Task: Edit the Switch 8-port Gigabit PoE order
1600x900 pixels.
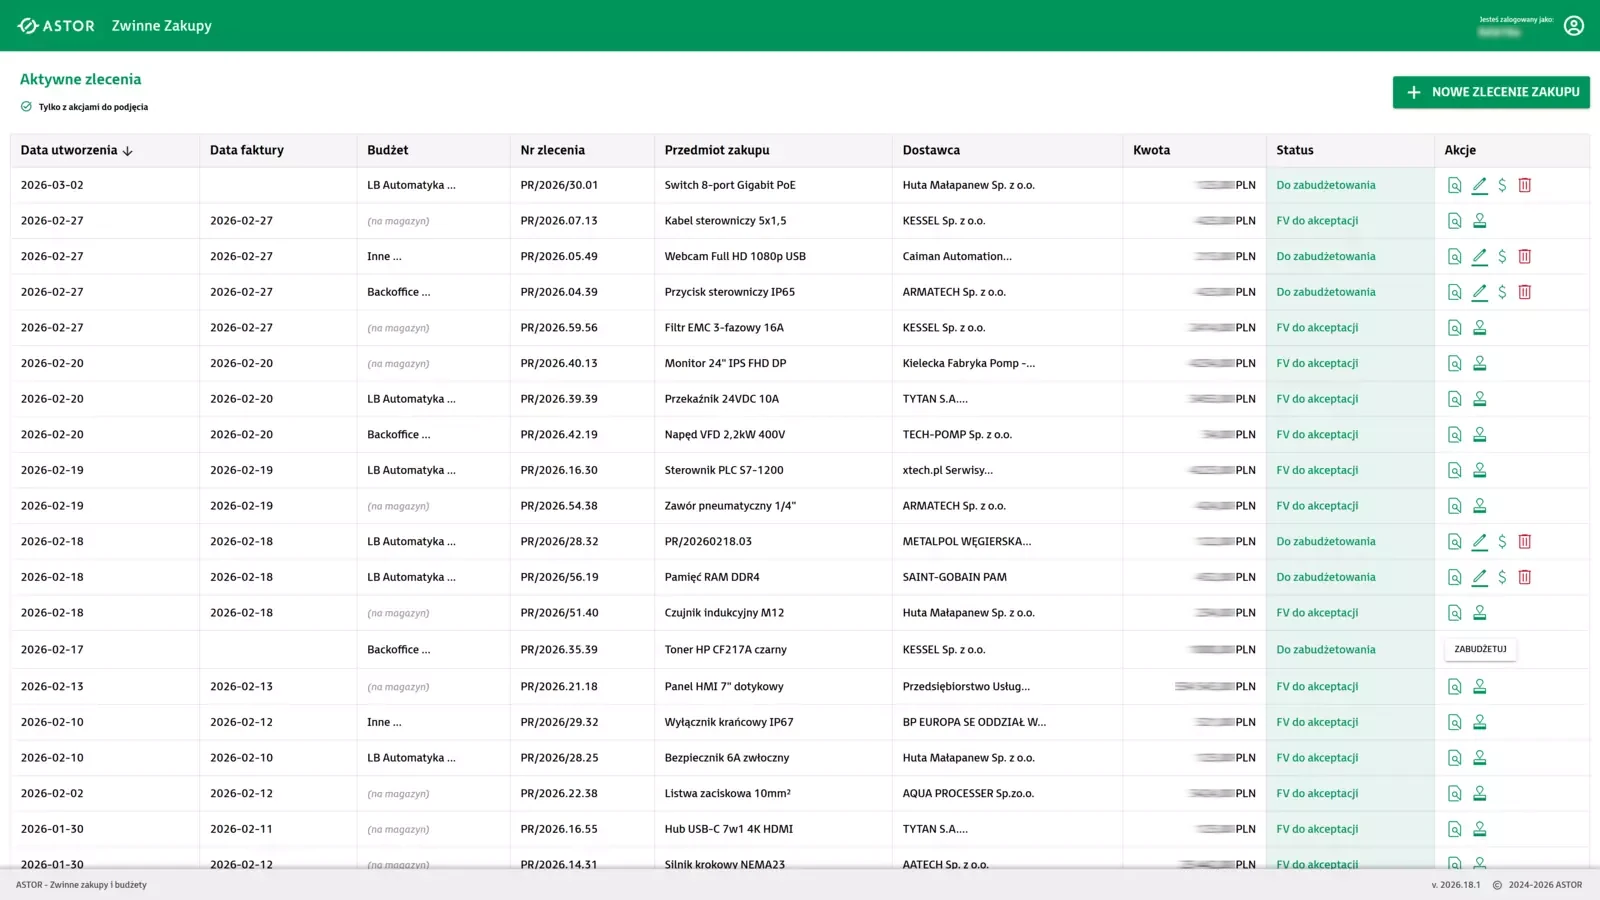Action: point(1480,184)
